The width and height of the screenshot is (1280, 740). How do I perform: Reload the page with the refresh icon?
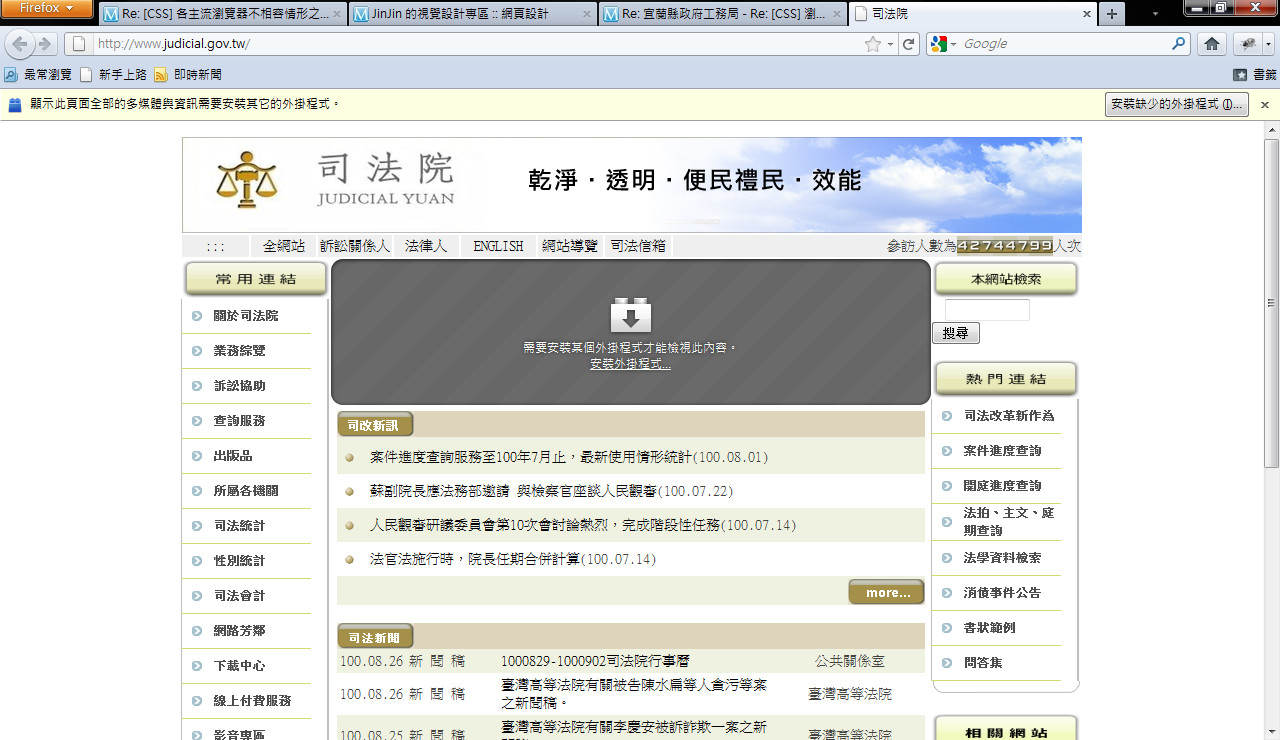908,44
